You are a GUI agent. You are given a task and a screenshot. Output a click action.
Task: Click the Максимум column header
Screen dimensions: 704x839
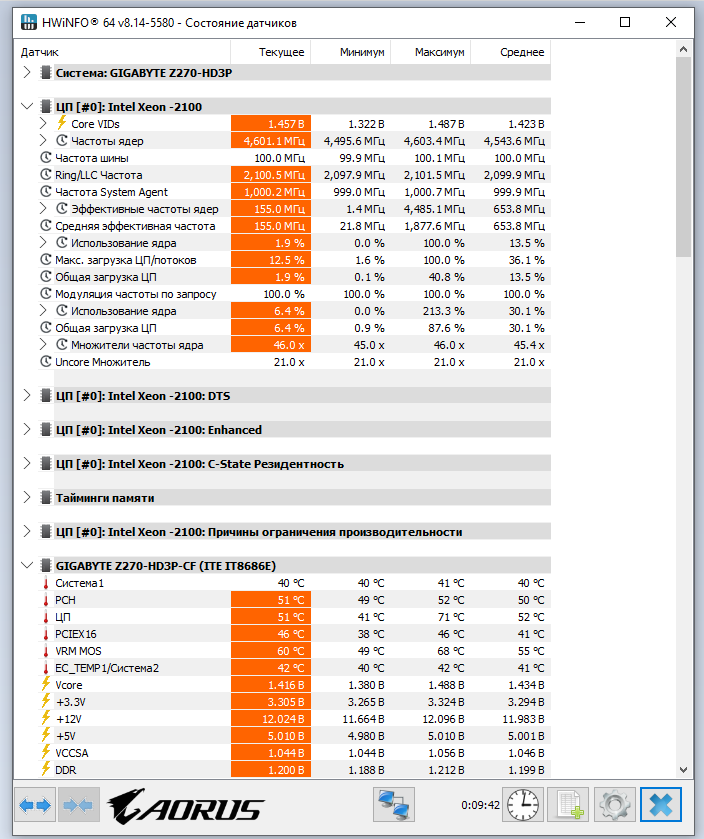point(431,52)
